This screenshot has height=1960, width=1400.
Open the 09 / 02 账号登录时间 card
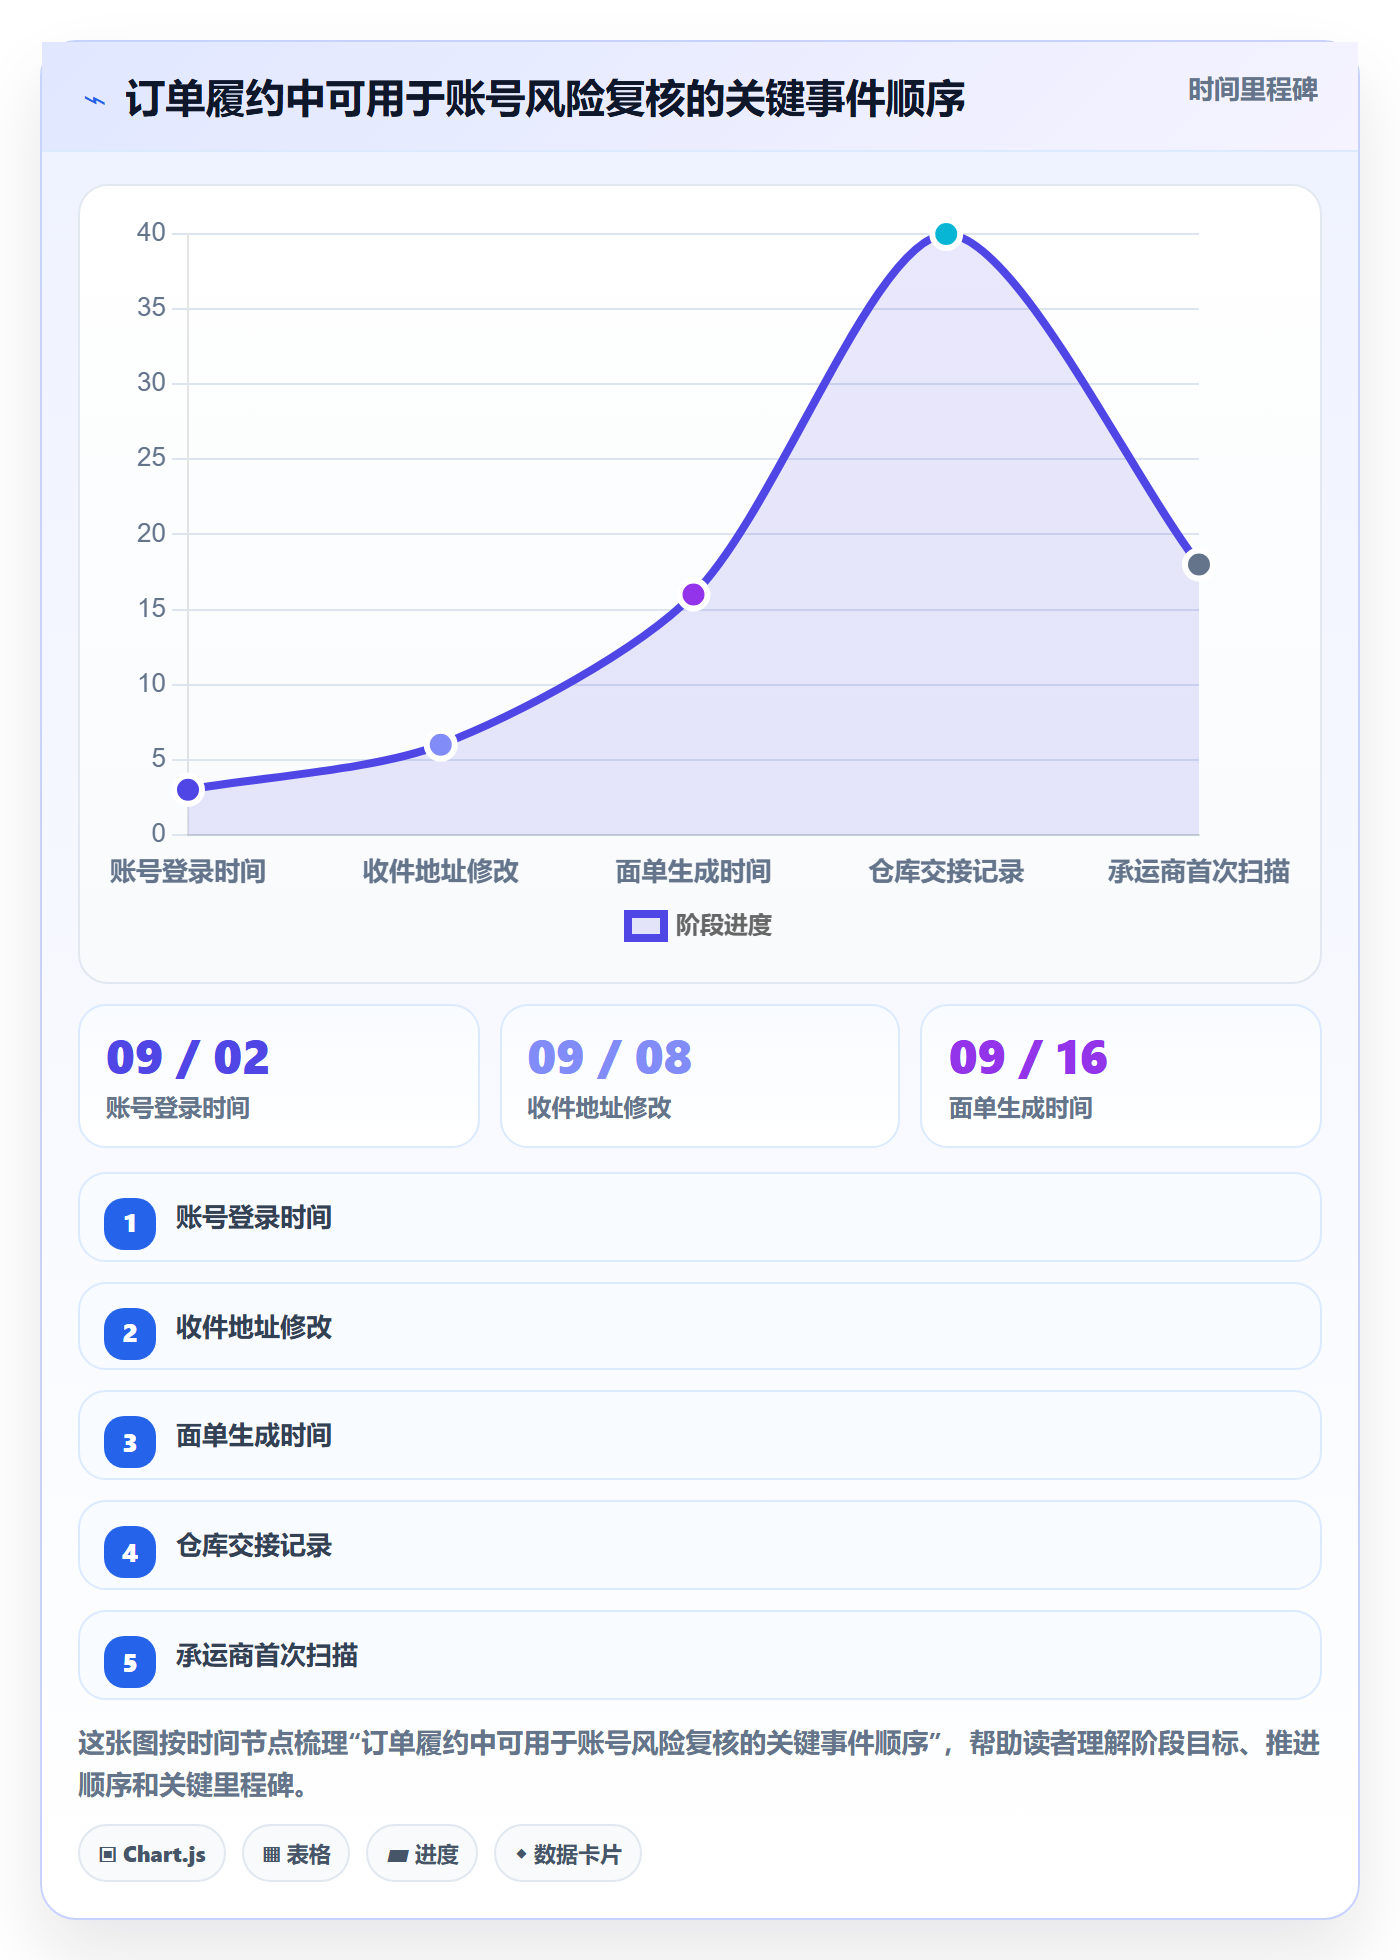click(279, 1076)
